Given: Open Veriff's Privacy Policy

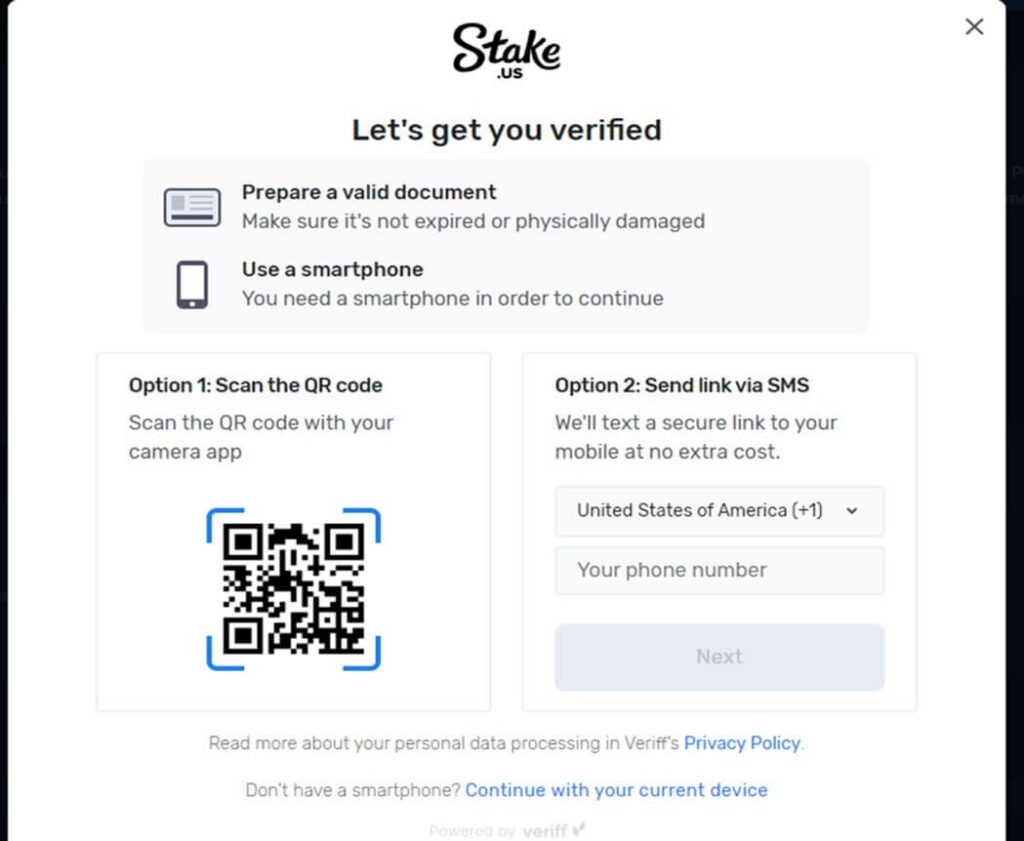Looking at the screenshot, I should click(x=741, y=743).
